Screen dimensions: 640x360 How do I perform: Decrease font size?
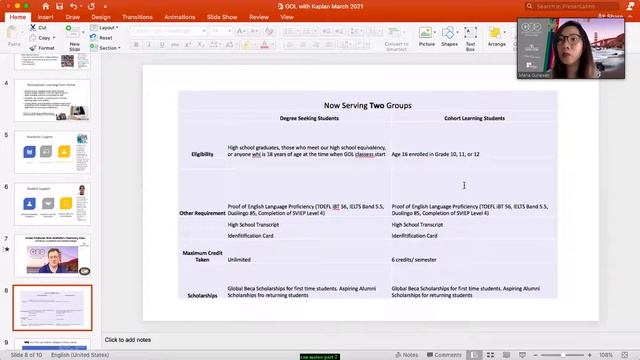pyautogui.click(x=254, y=31)
